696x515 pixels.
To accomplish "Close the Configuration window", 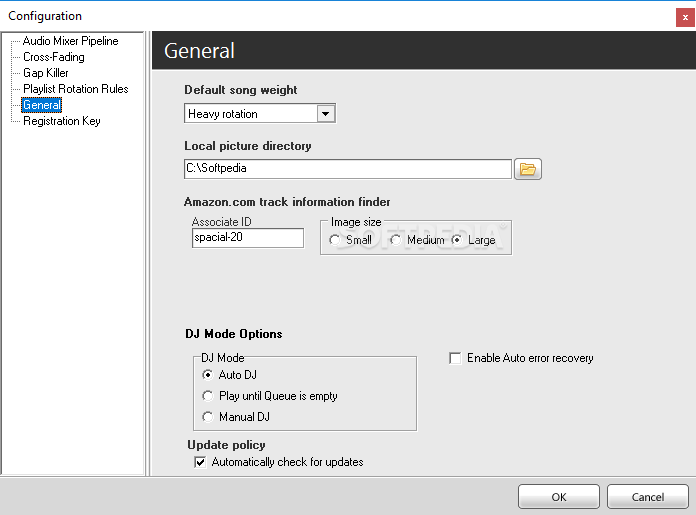I will pos(685,18).
